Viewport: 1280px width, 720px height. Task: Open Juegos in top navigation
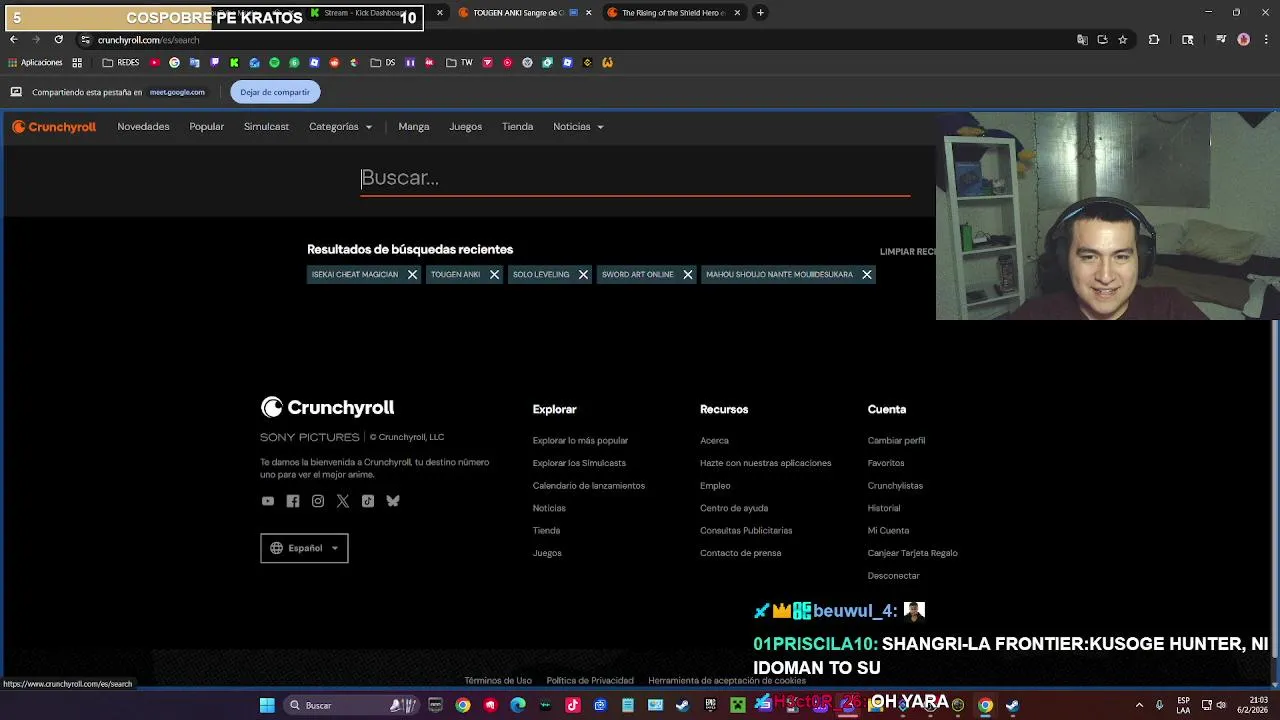(465, 127)
